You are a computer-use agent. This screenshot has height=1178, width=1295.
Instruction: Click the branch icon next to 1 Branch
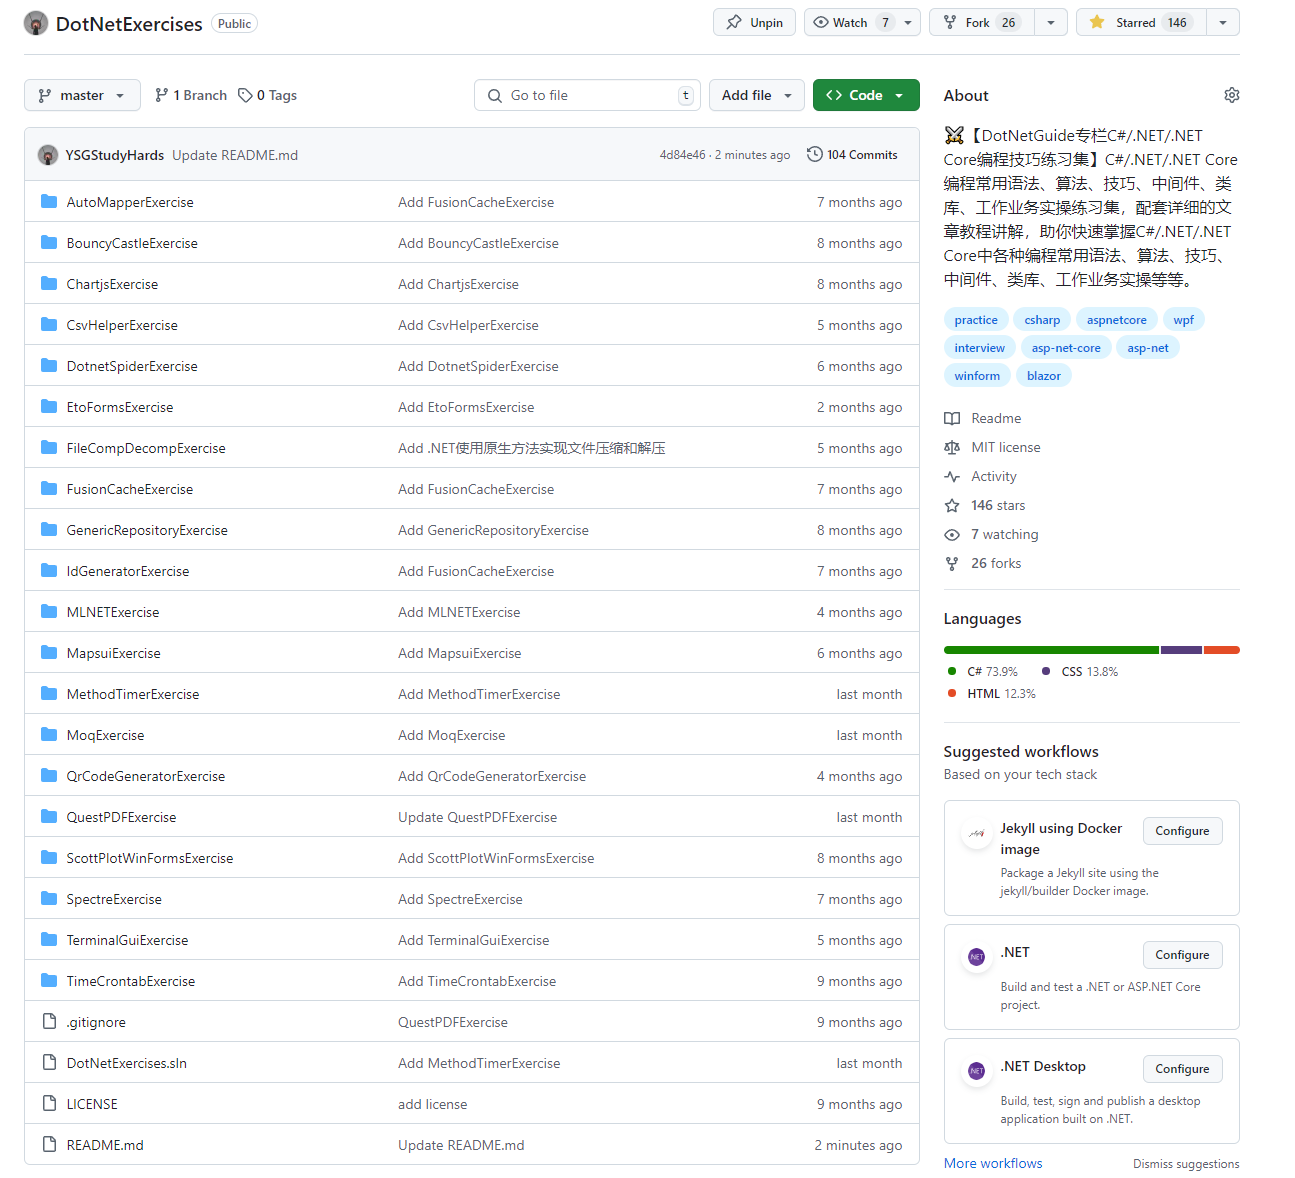(x=162, y=94)
